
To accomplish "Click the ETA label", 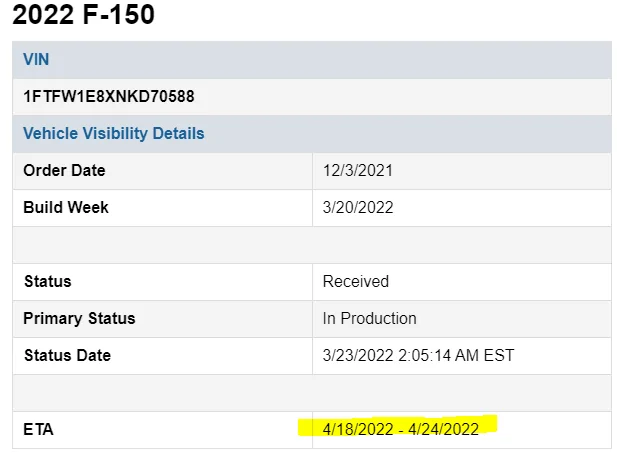I will point(38,429).
